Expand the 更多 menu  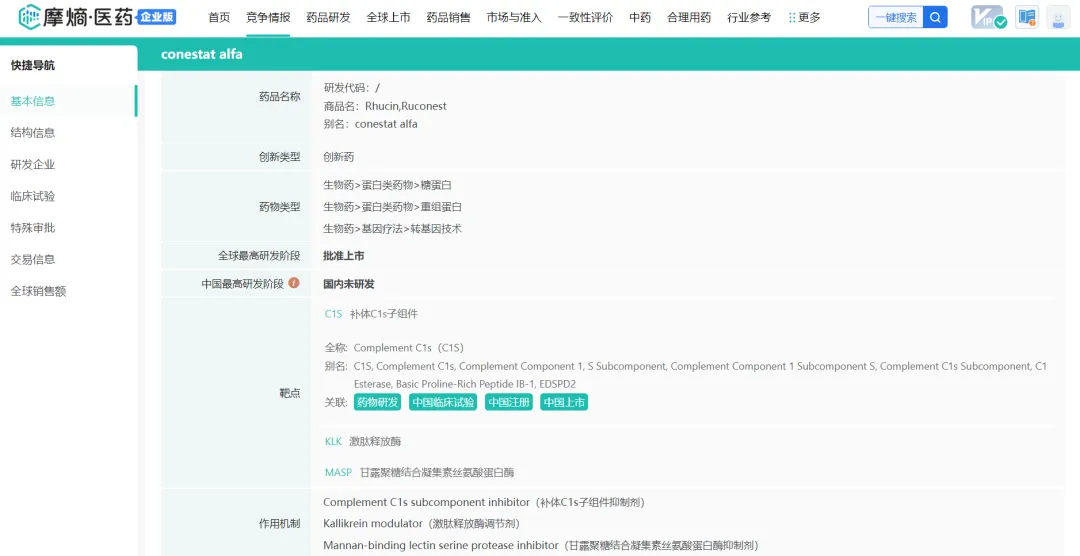pyautogui.click(x=804, y=17)
